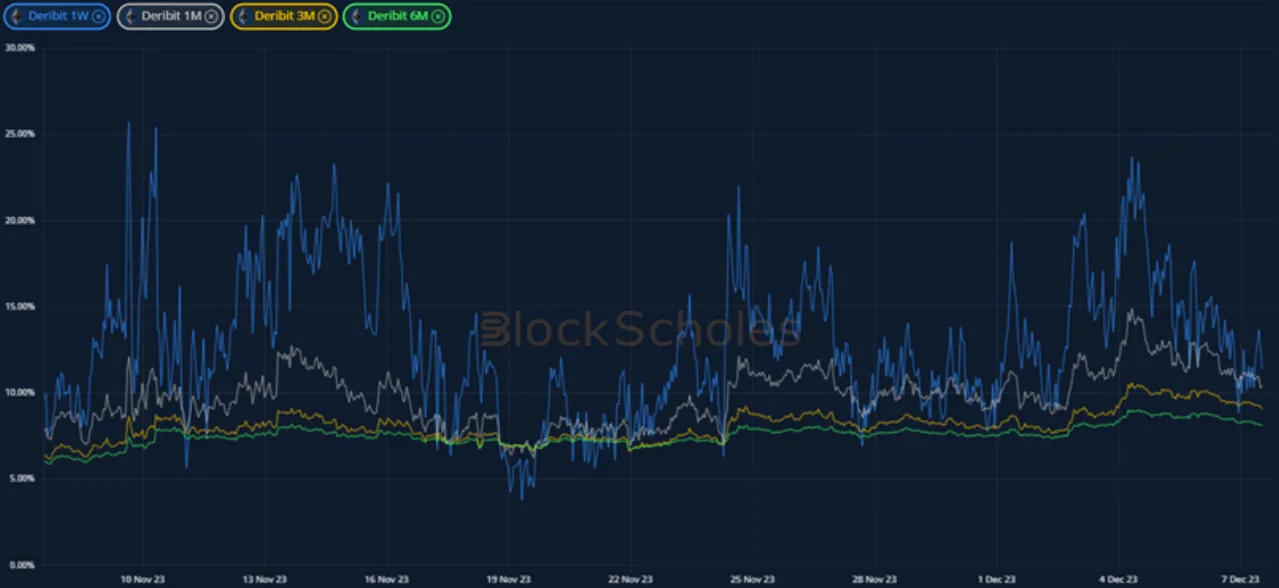Remove the Deribit 1W series with its x icon
The height and width of the screenshot is (588, 1279).
tap(97, 16)
